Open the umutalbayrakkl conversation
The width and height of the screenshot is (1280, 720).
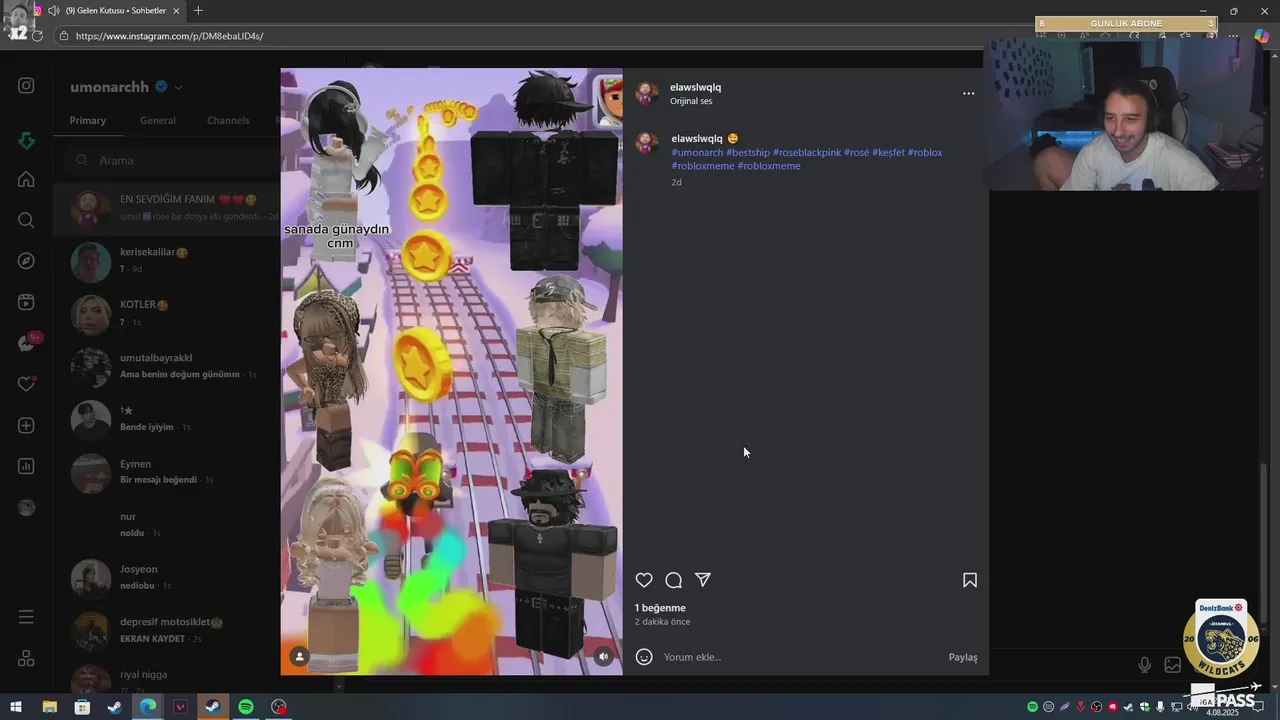(x=167, y=366)
